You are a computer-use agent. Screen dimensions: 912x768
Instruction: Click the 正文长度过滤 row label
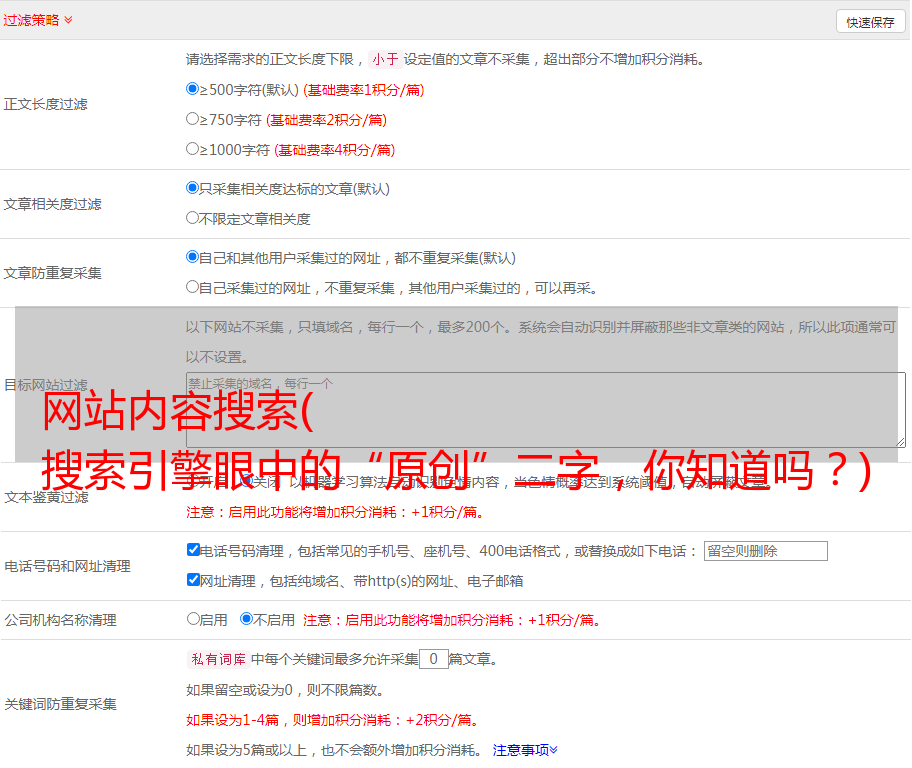(46, 104)
